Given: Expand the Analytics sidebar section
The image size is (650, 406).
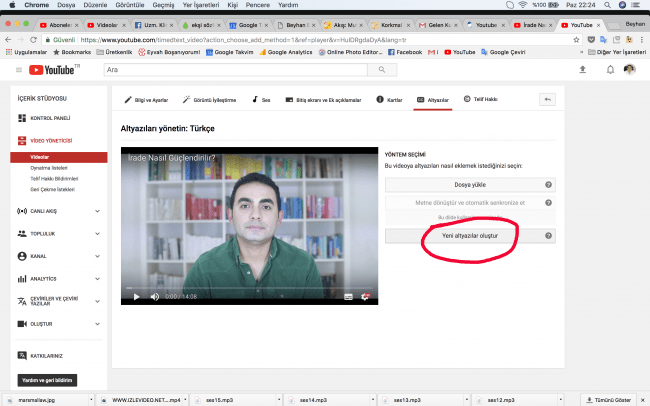Looking at the screenshot, I should tap(97, 279).
